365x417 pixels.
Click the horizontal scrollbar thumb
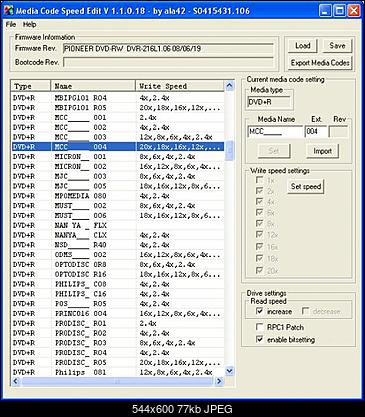pyautogui.click(x=117, y=381)
